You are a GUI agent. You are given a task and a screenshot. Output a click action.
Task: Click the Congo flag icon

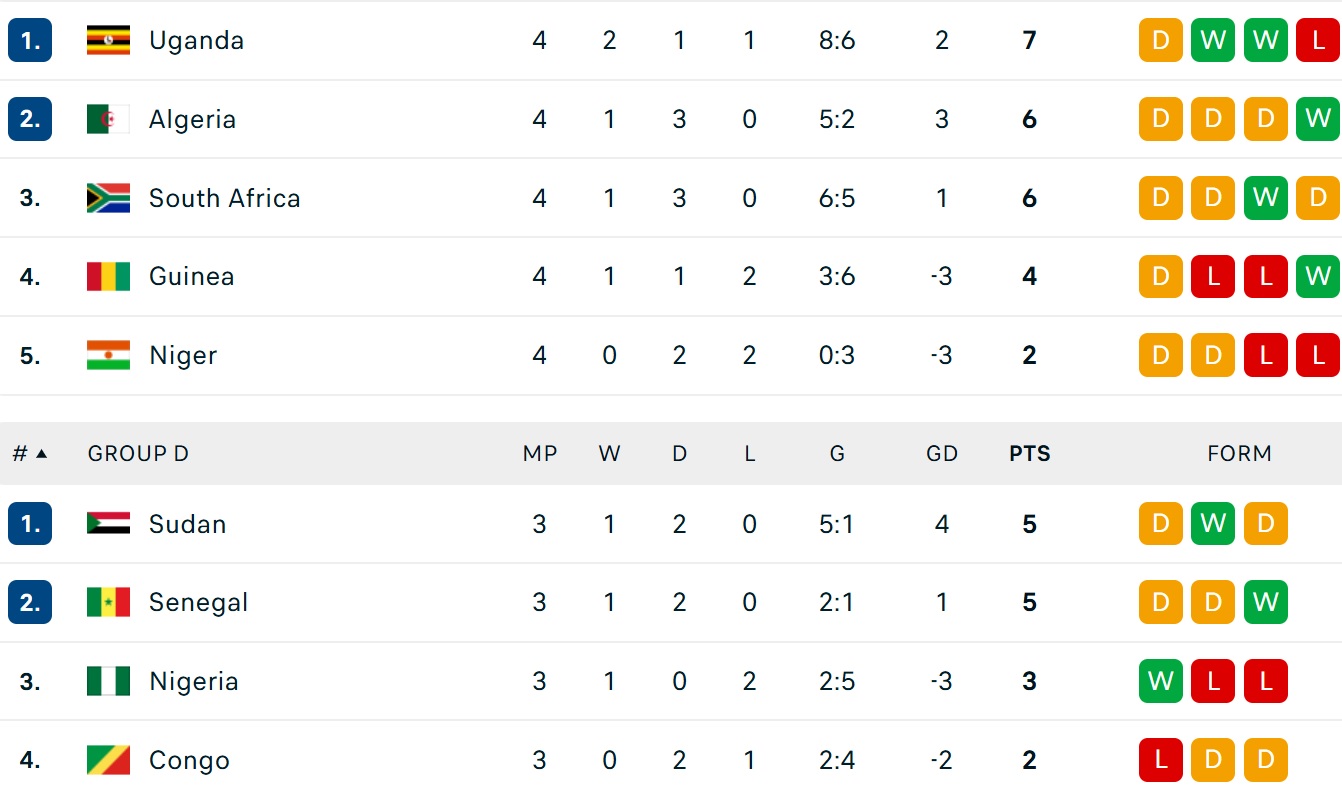pos(108,761)
